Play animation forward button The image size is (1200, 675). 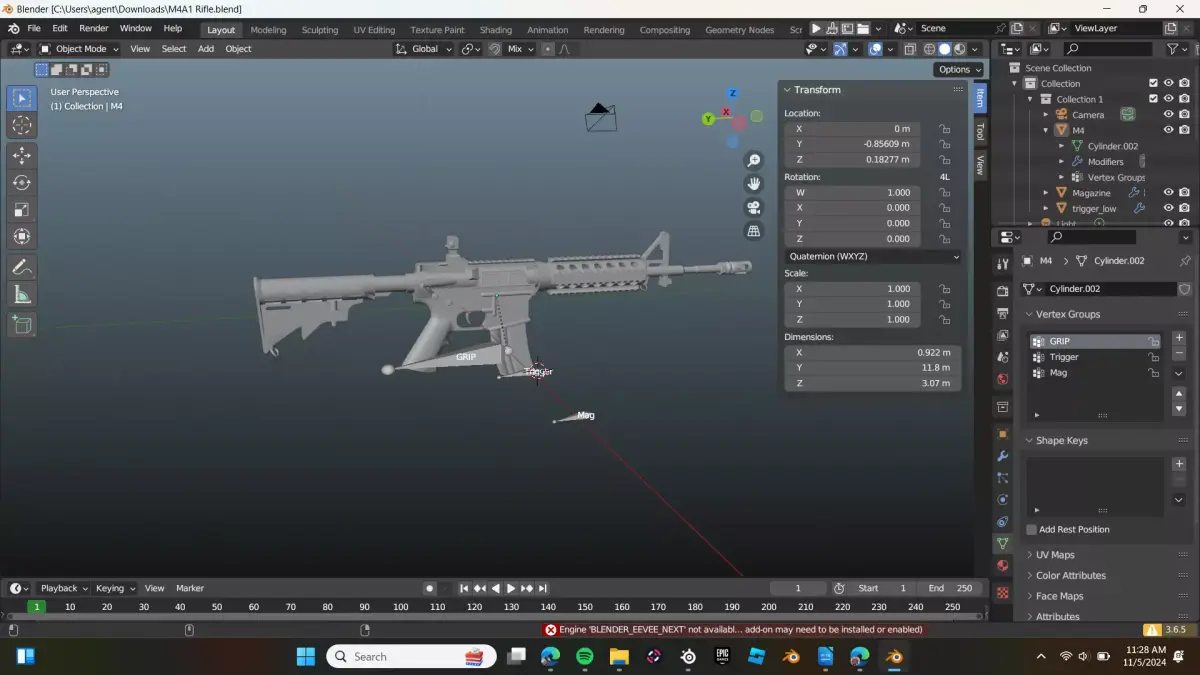click(x=511, y=588)
